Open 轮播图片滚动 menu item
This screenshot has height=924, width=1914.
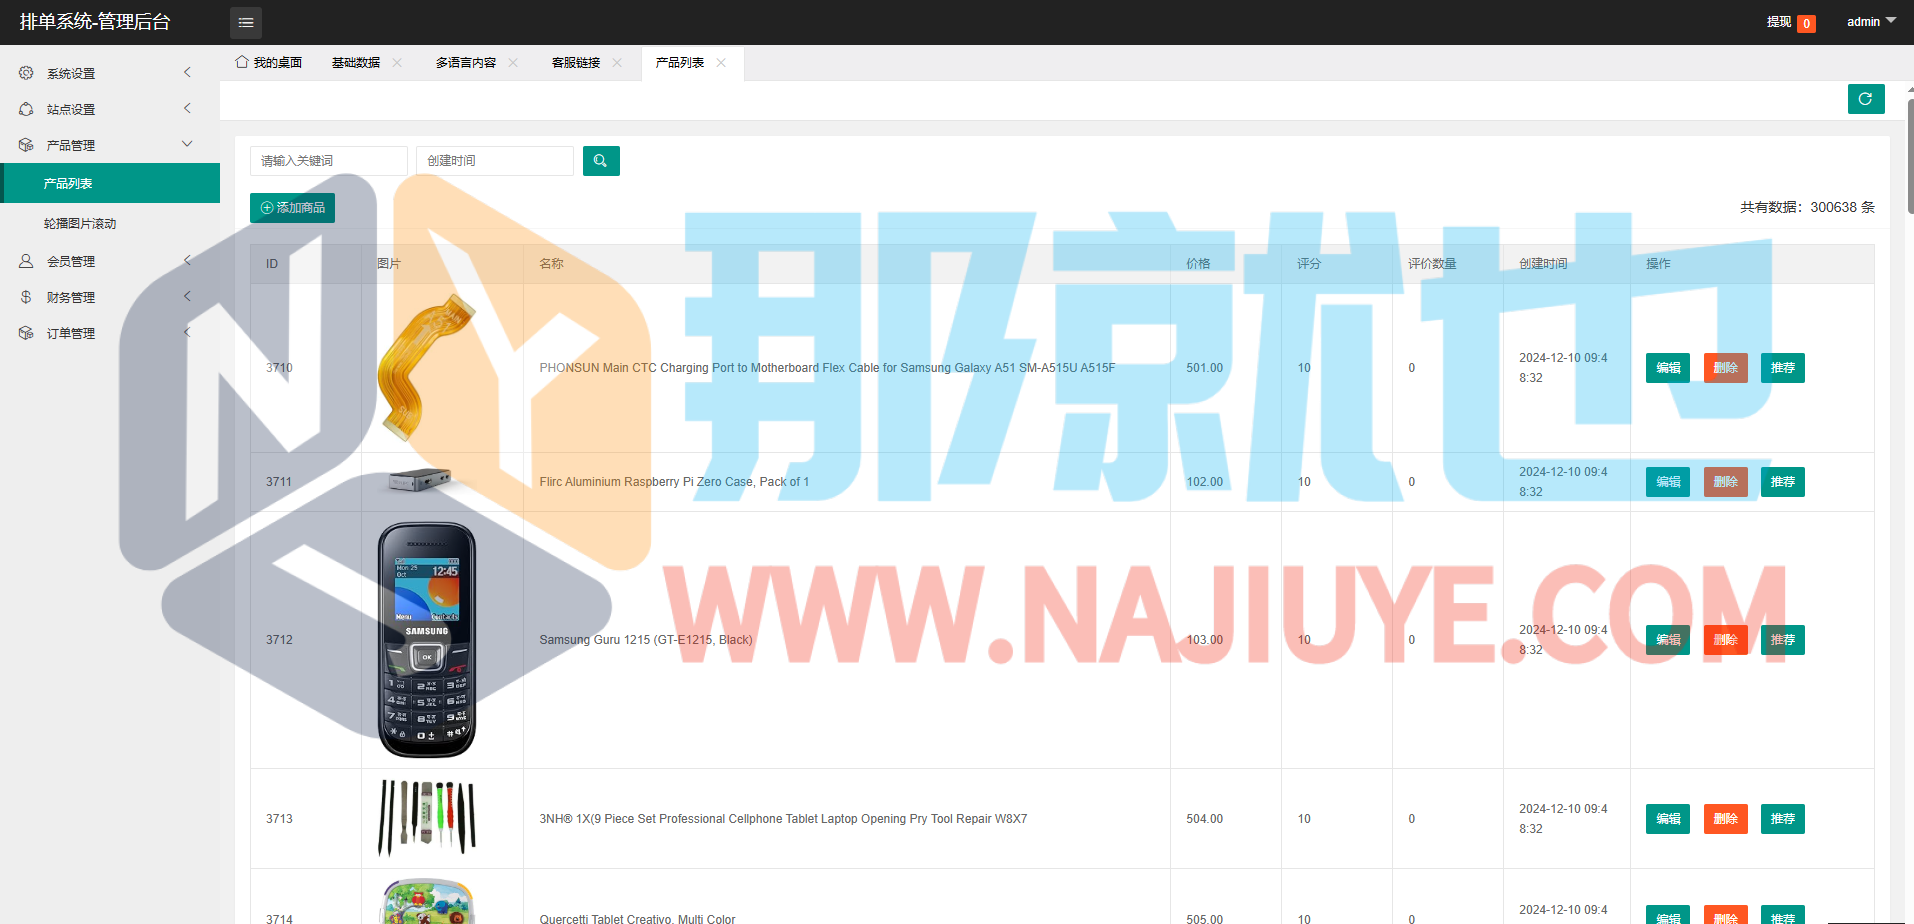(80, 223)
